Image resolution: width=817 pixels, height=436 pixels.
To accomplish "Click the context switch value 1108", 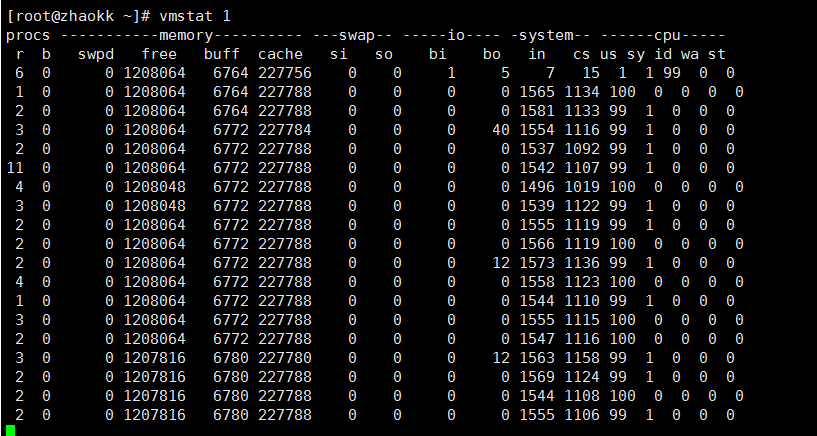I will pos(582,396).
